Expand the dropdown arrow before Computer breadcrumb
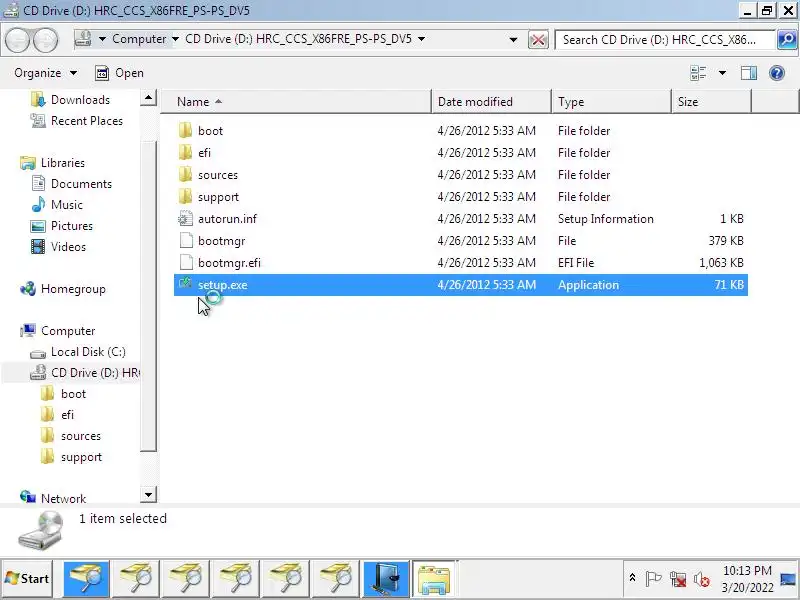The height and width of the screenshot is (600, 800). (102, 39)
